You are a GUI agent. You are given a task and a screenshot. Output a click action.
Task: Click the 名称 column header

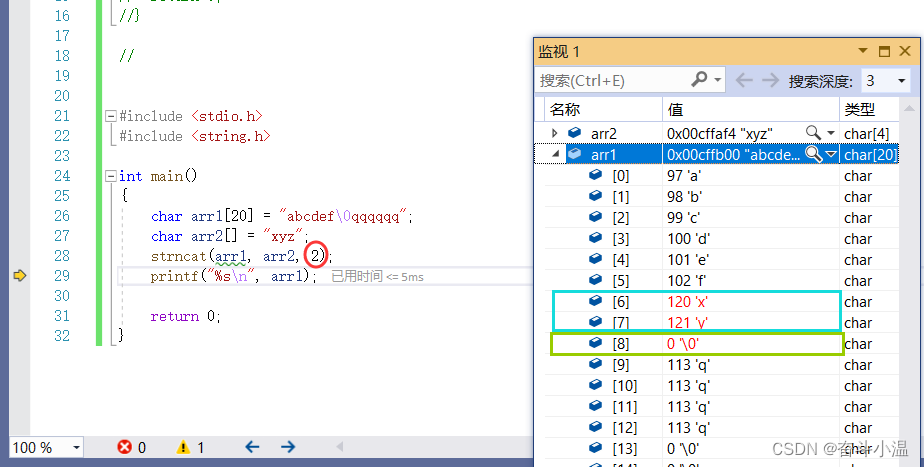coord(603,110)
